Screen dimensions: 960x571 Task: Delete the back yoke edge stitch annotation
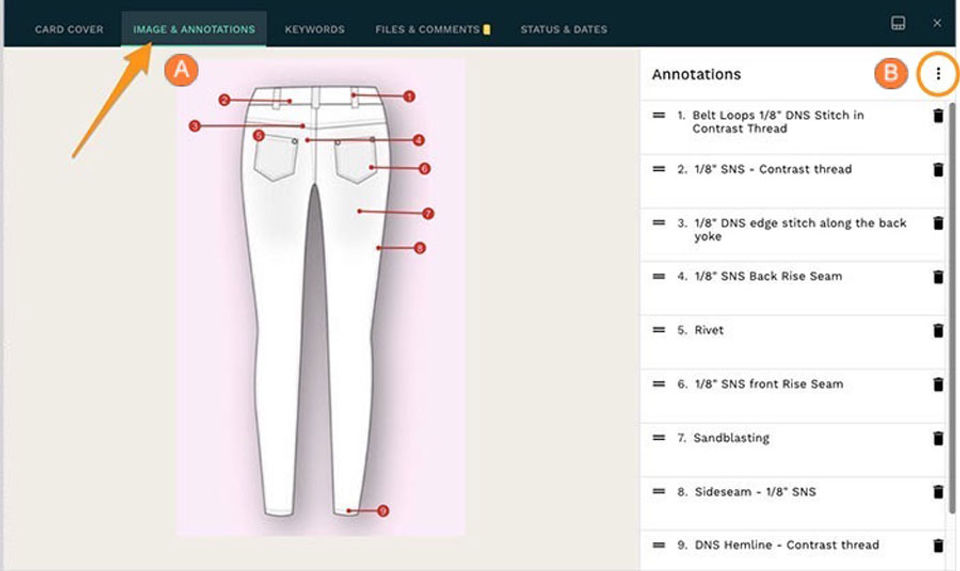coord(938,223)
